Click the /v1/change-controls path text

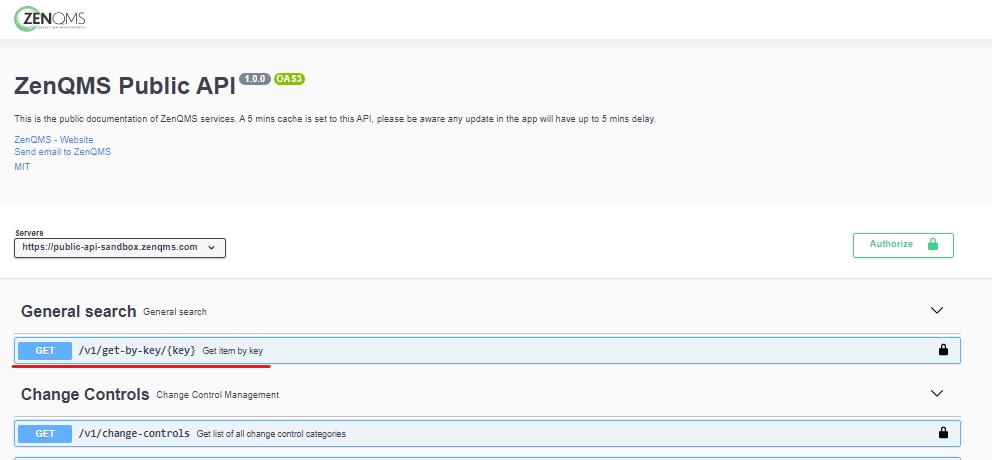(x=134, y=433)
